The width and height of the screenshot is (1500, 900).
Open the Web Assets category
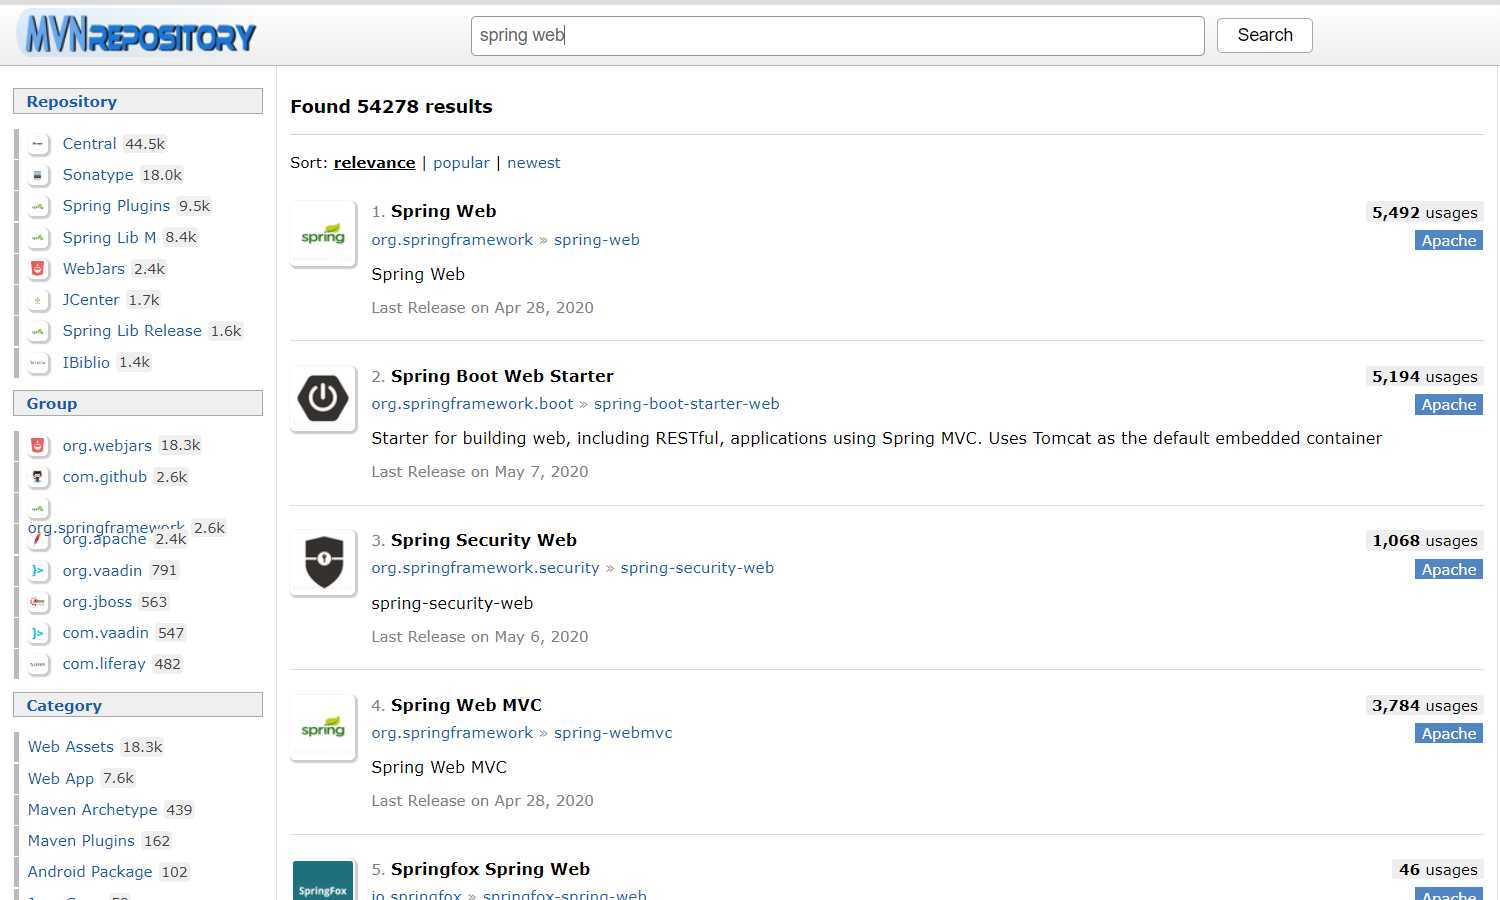coord(71,747)
